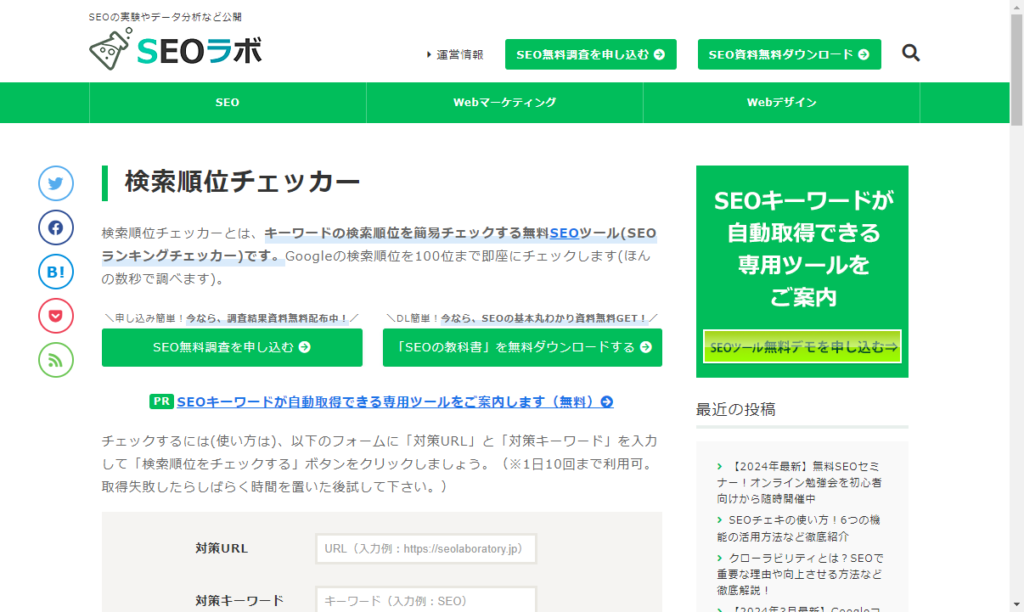Viewport: 1024px width, 612px height.
Task: Open the SEO navigation menu
Action: coord(227,103)
